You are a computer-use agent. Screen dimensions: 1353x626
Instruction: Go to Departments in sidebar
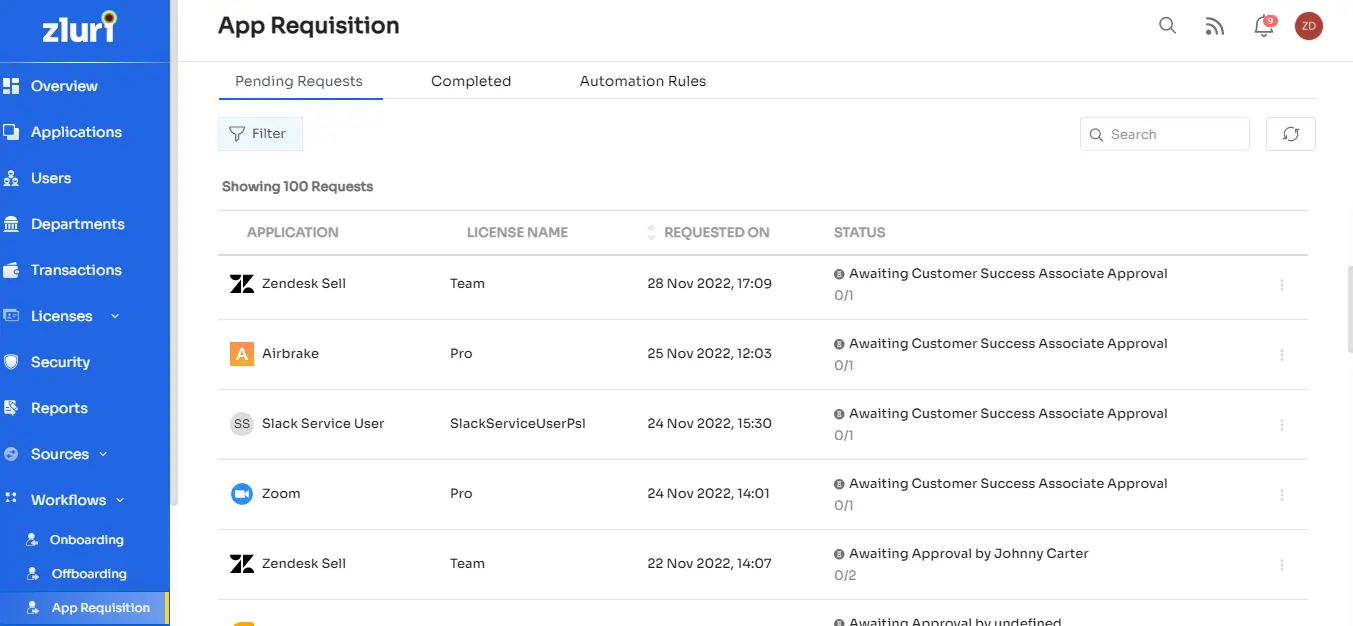tap(78, 224)
